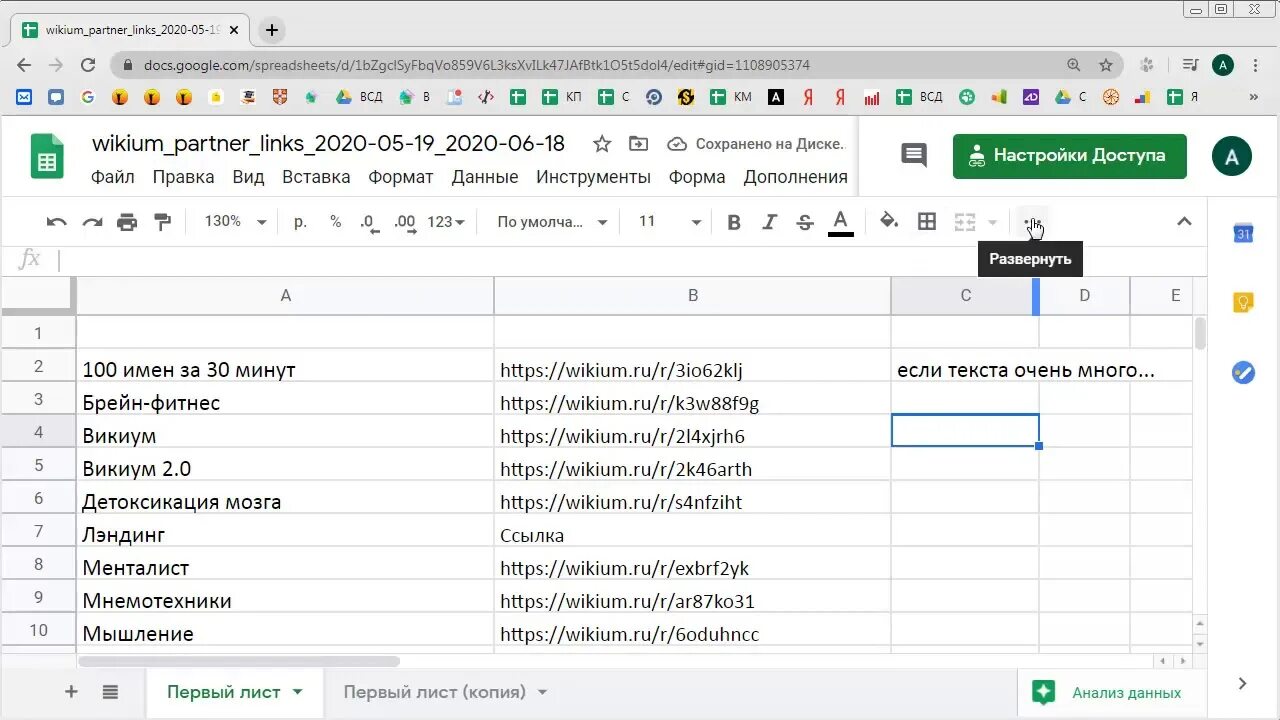Select column B header
The width and height of the screenshot is (1280, 720).
(x=692, y=296)
